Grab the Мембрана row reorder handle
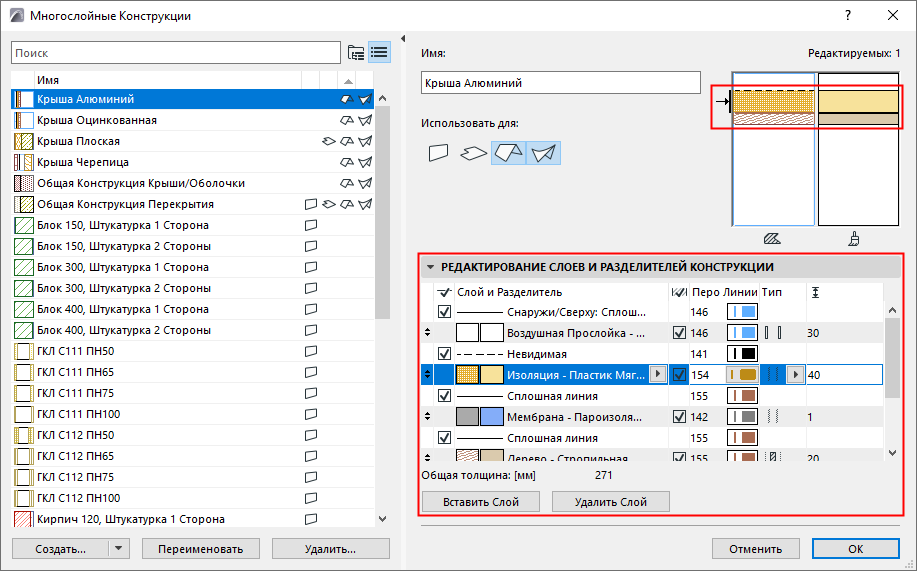Viewport: 917px width, 571px height. (x=428, y=417)
